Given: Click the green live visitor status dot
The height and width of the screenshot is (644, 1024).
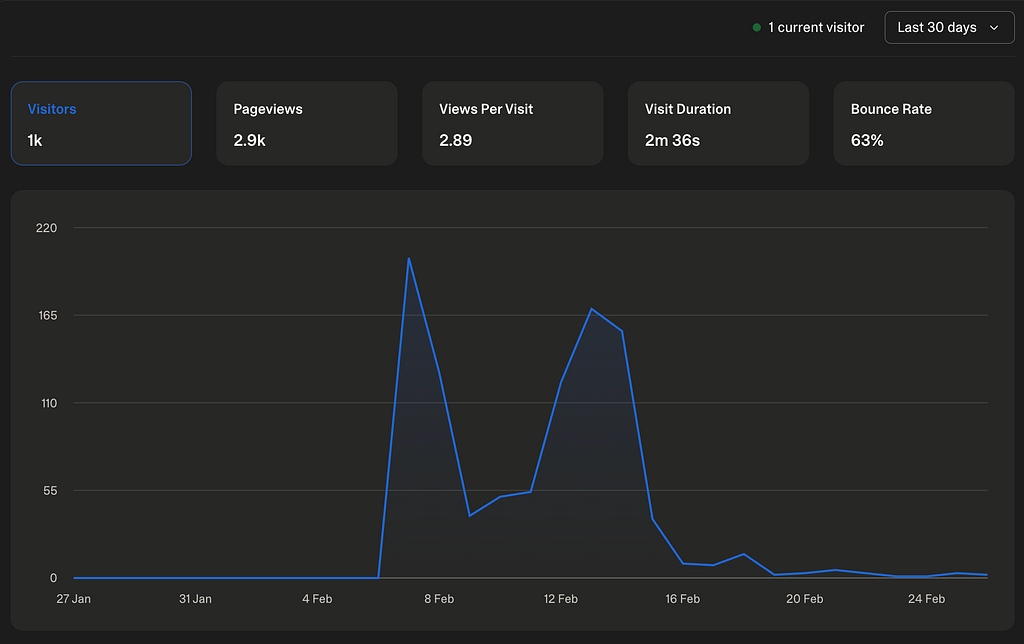Looking at the screenshot, I should (x=757, y=28).
